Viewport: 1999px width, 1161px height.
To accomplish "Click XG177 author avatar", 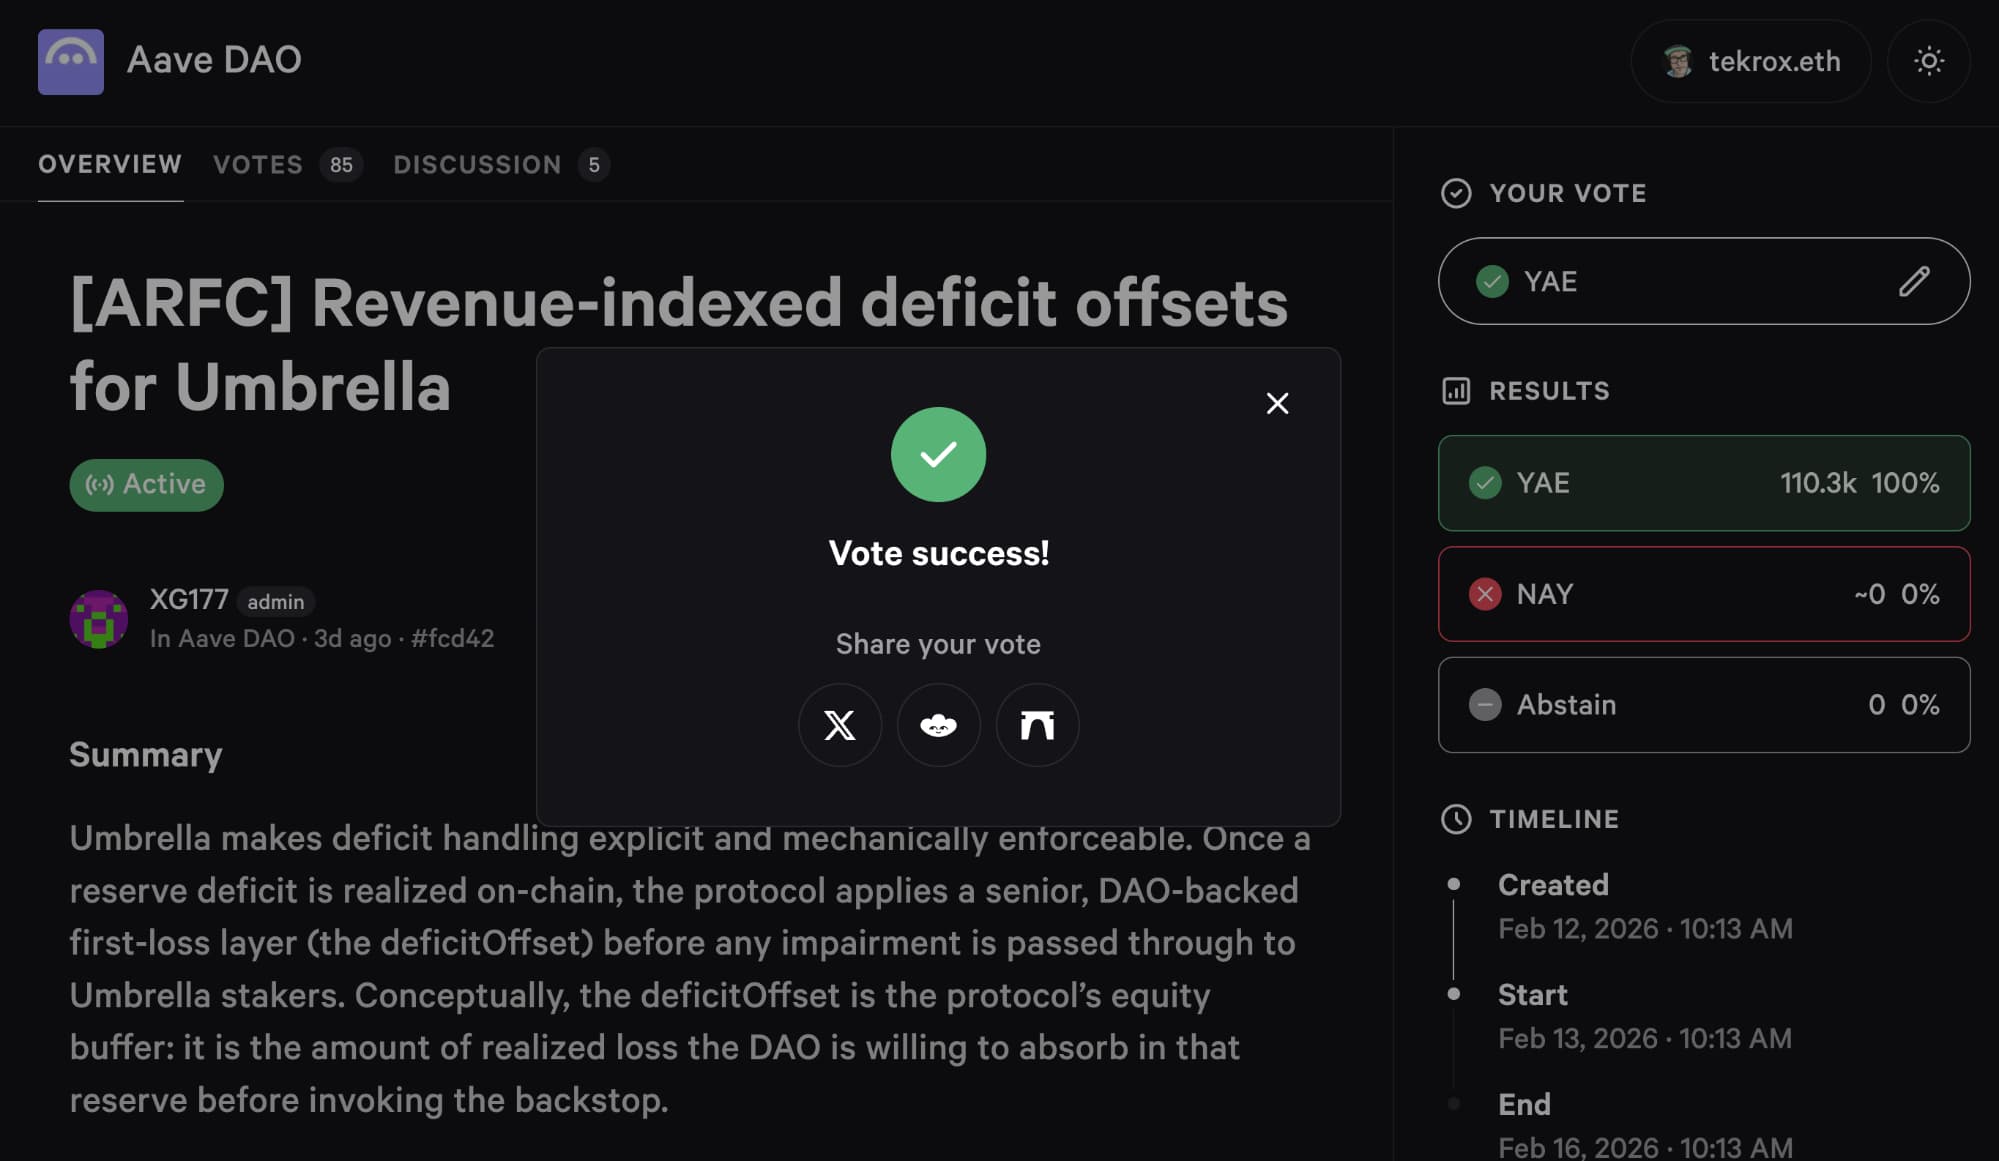I will [98, 619].
